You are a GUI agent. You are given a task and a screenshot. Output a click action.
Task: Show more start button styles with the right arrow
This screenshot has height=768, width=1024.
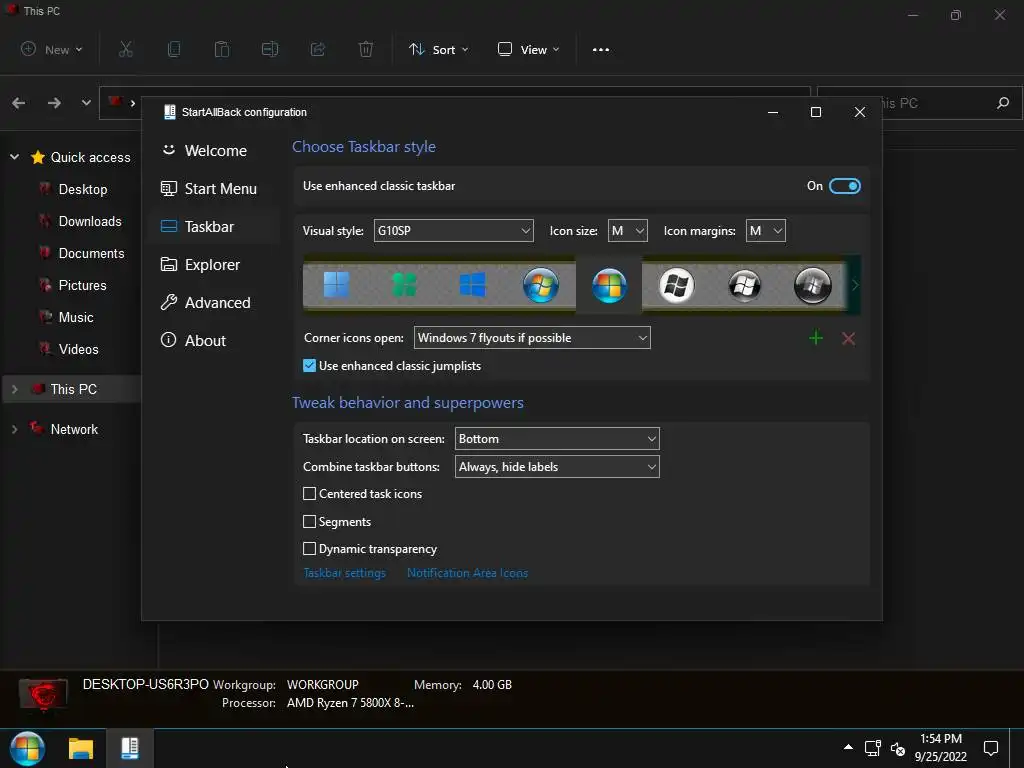point(854,285)
